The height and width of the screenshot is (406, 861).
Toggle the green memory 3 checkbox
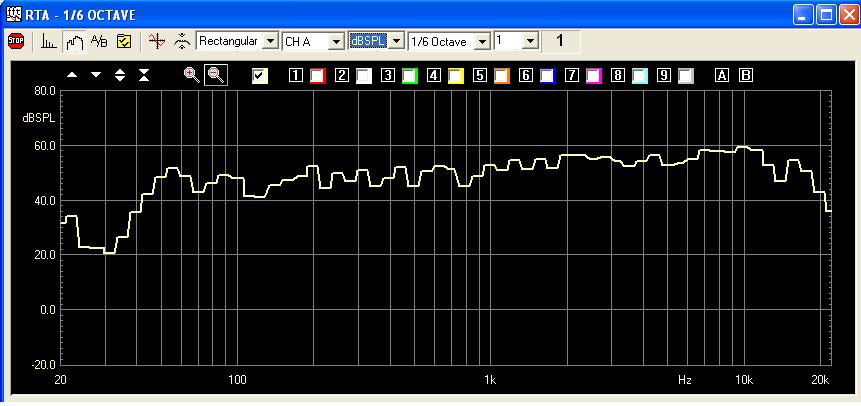coord(409,75)
